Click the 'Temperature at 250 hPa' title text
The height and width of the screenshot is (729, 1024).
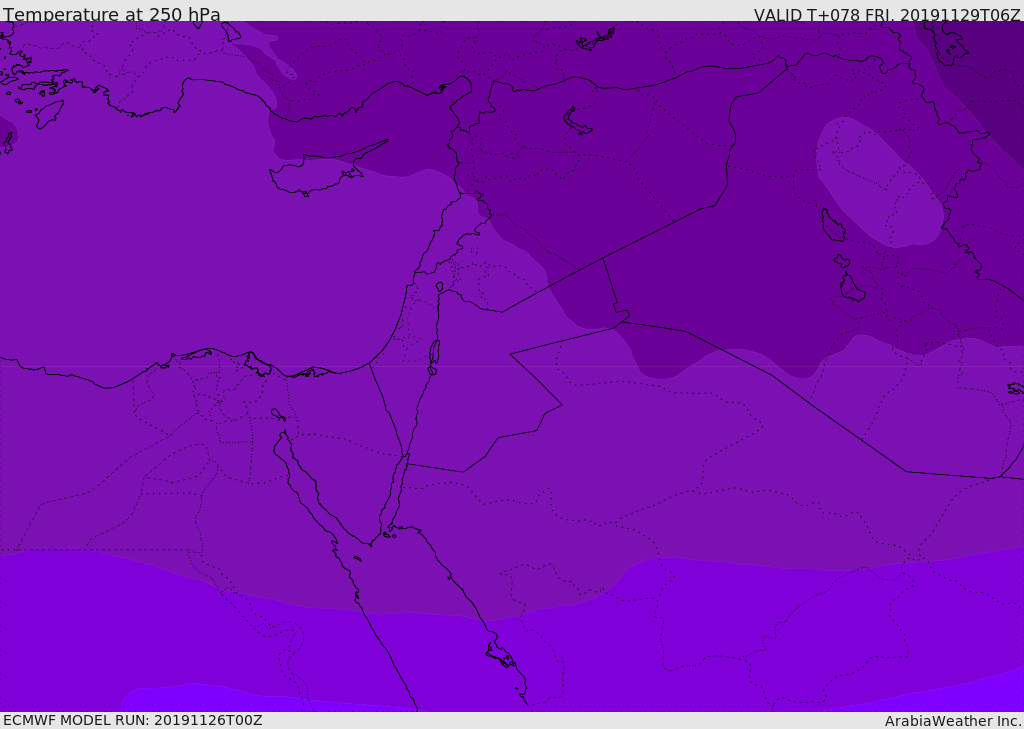coord(112,14)
